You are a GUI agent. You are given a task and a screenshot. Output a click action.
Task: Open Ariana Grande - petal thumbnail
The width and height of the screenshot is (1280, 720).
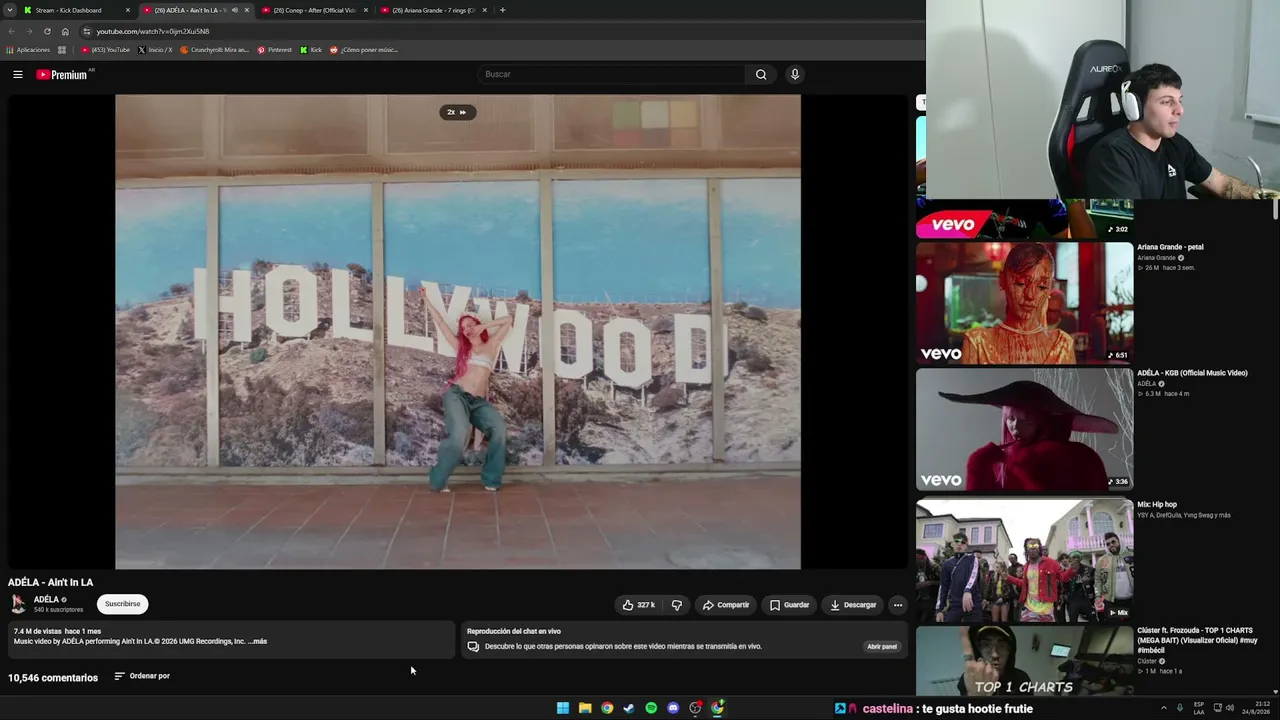(1025, 303)
